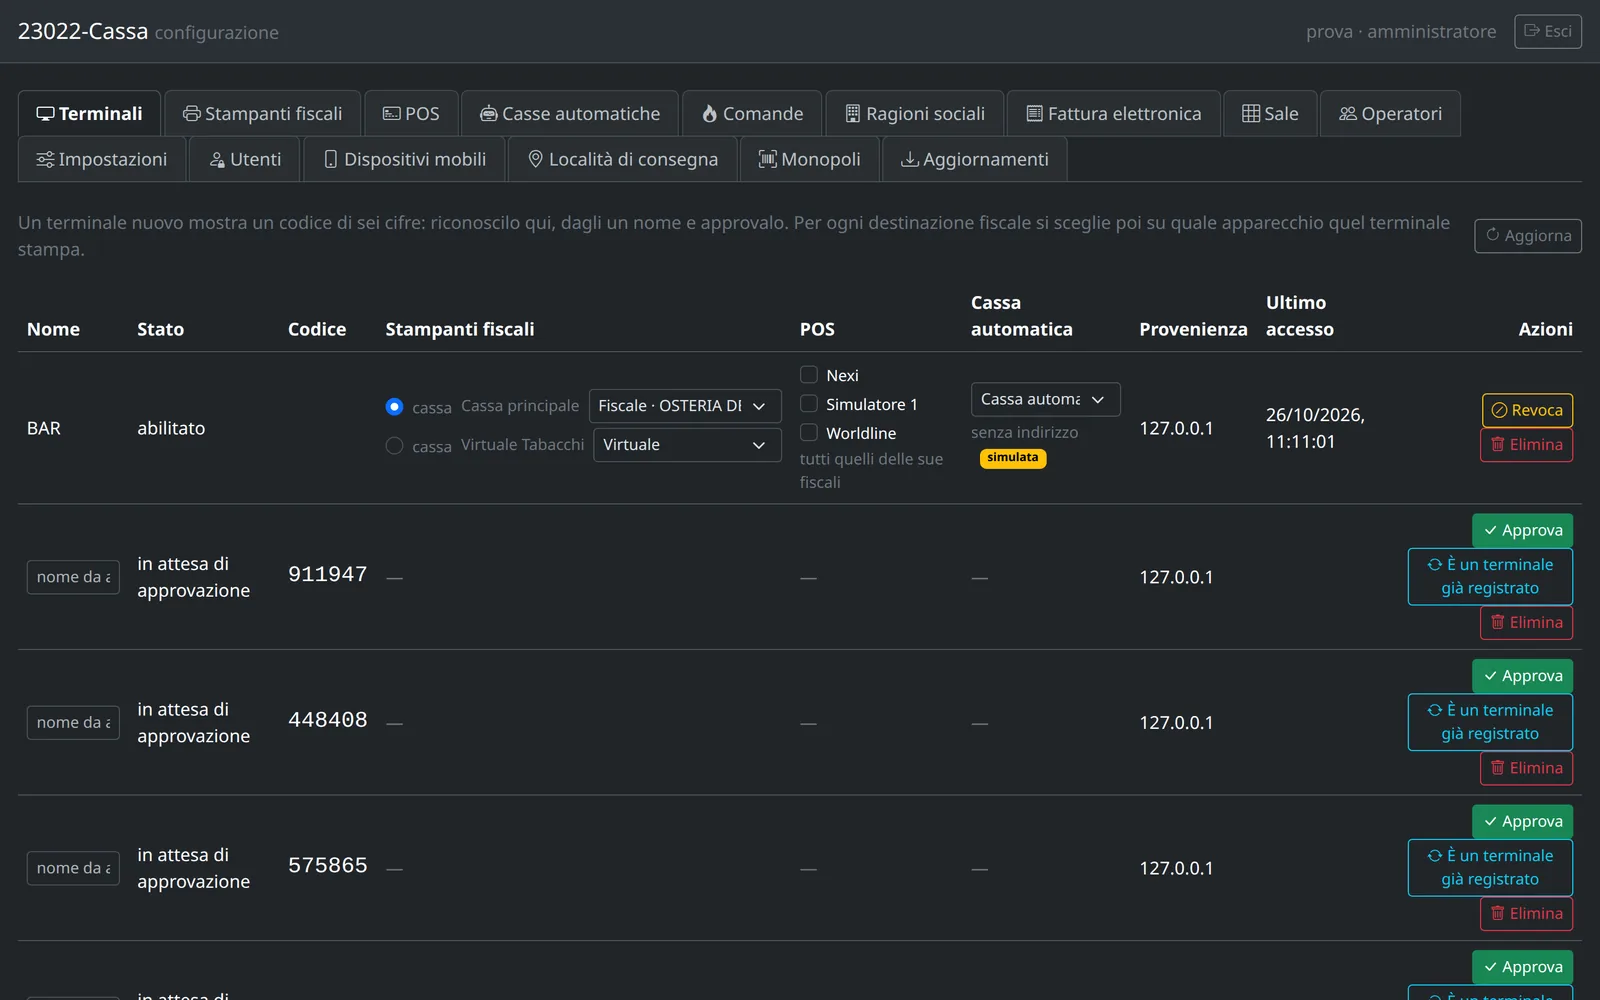Open the Fattura elettronica tab

click(x=1113, y=114)
